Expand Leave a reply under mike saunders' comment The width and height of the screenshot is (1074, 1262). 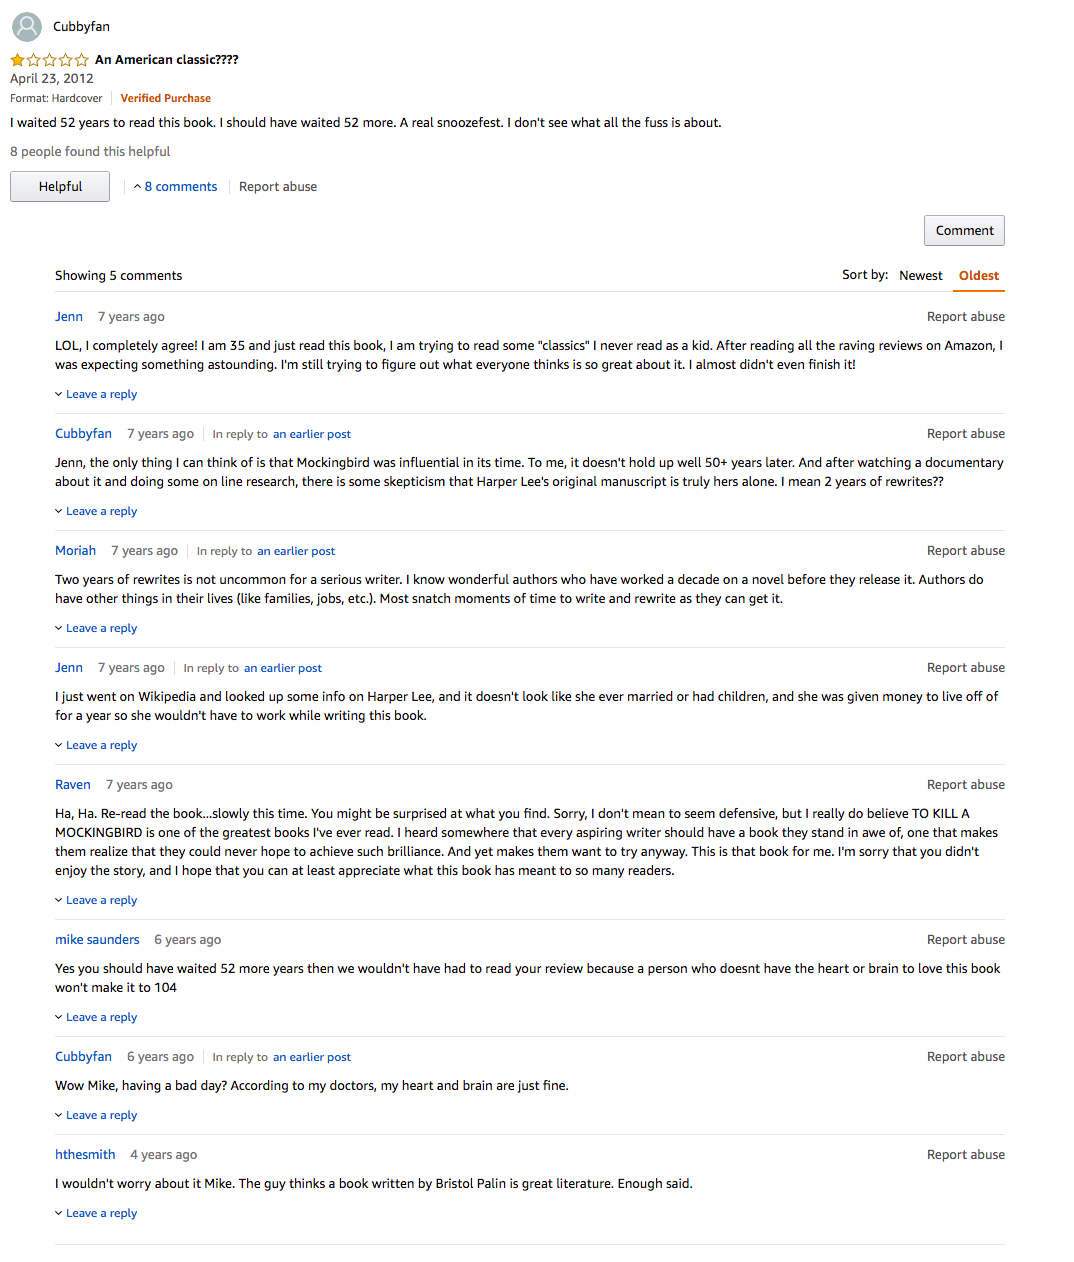[x=96, y=1017]
